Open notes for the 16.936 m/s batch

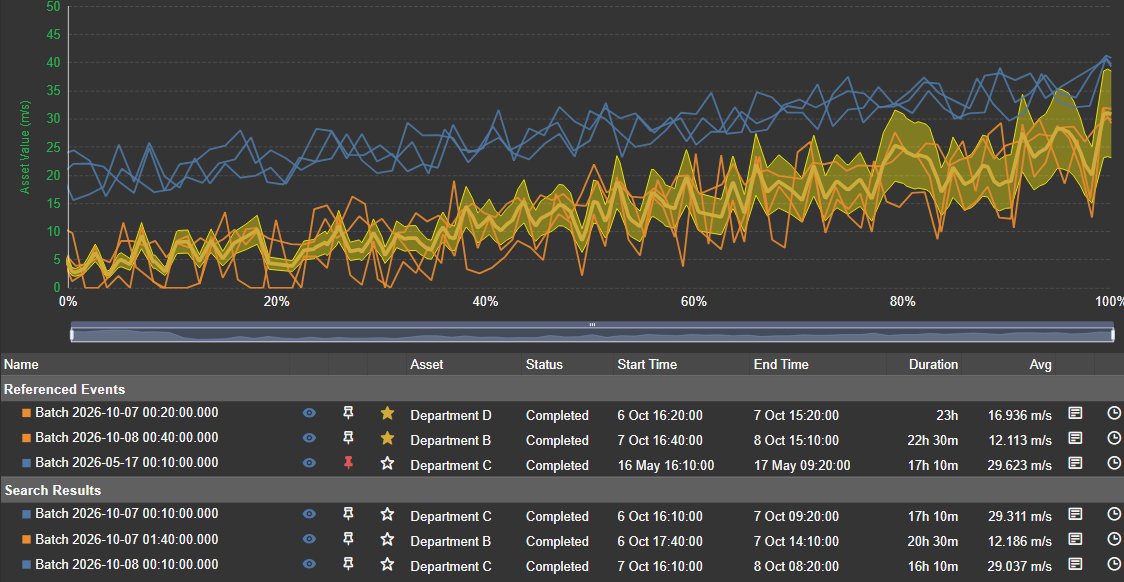pyautogui.click(x=1075, y=413)
